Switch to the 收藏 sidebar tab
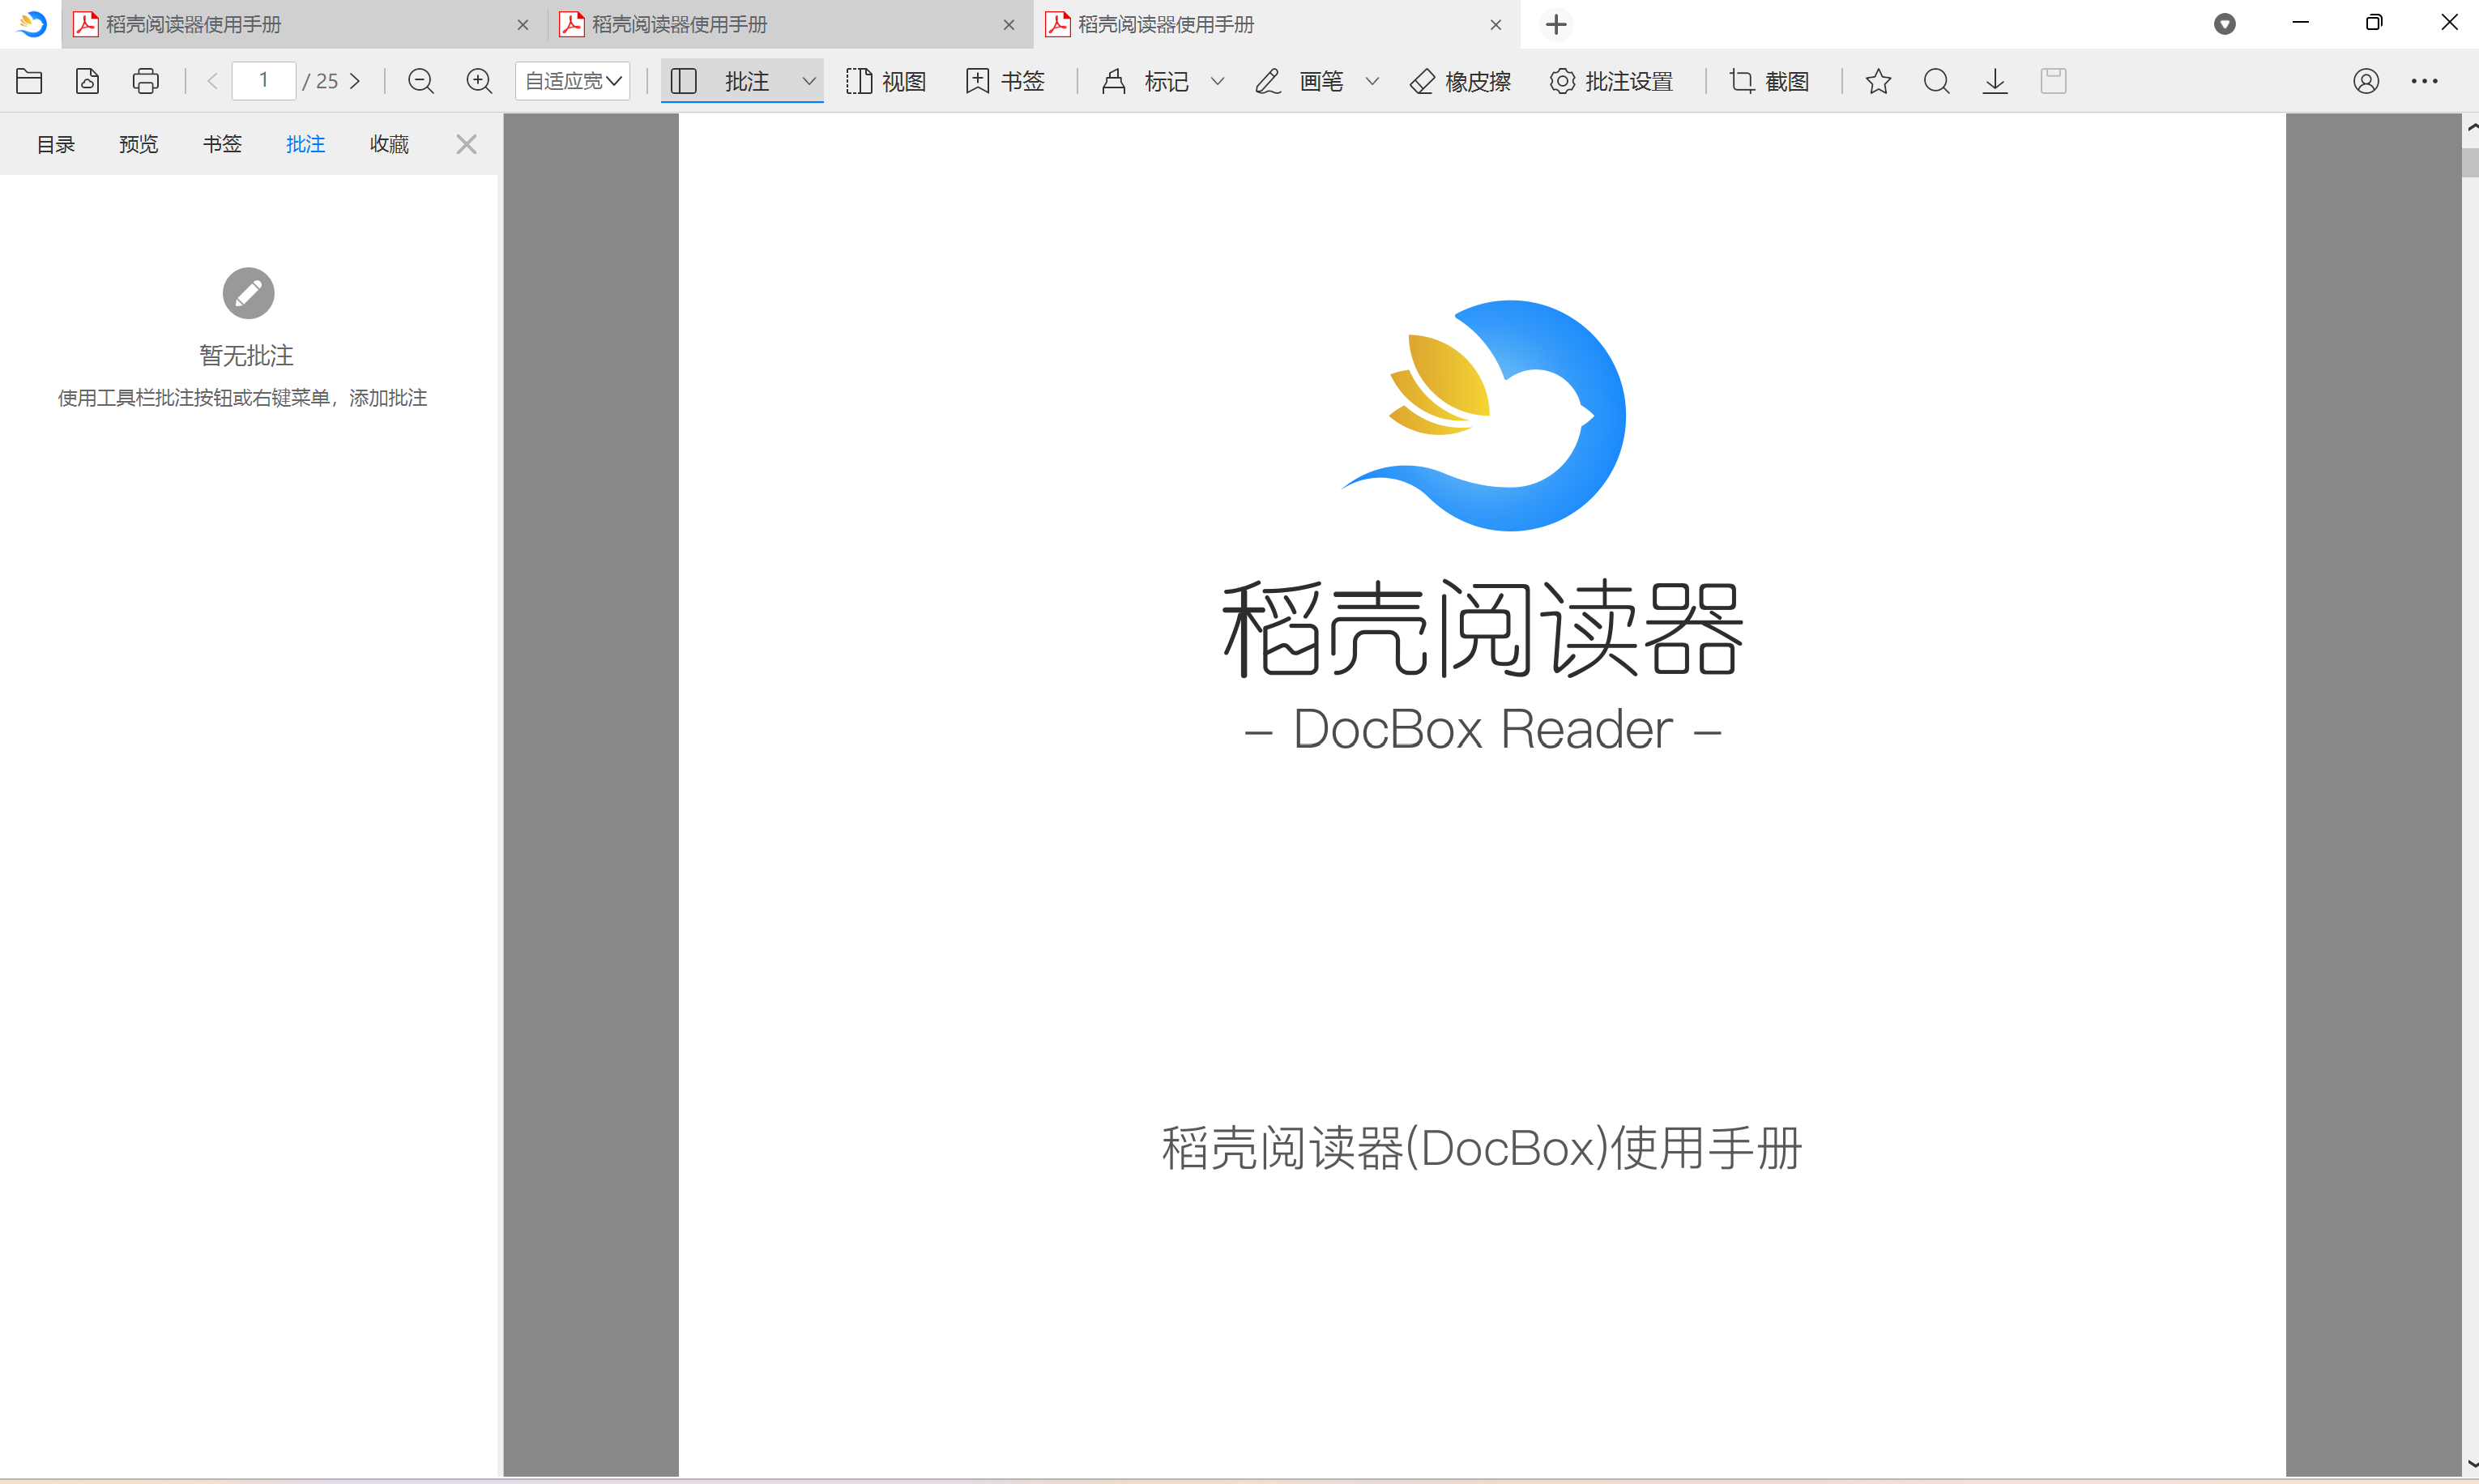Viewport: 2479px width, 1484px height. pos(389,144)
